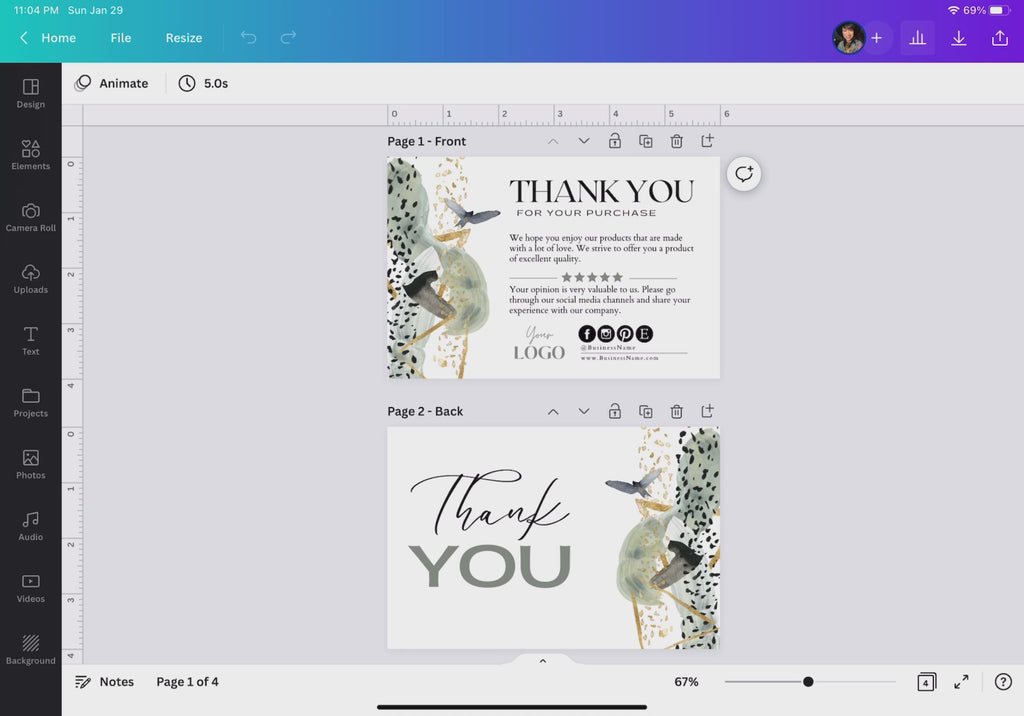Select the Your LOGO placeholder
Screen dimensions: 1024x716
539,344
